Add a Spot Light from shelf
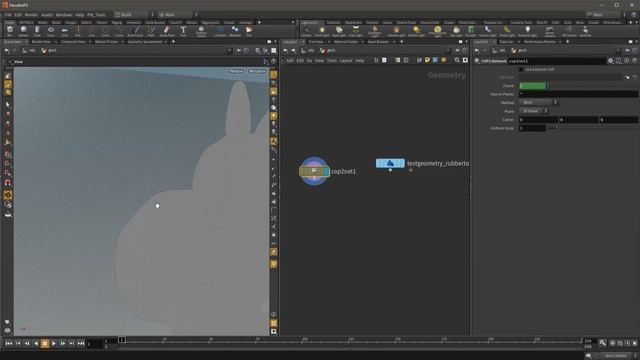Screen dimensions: 640x360 339,31
